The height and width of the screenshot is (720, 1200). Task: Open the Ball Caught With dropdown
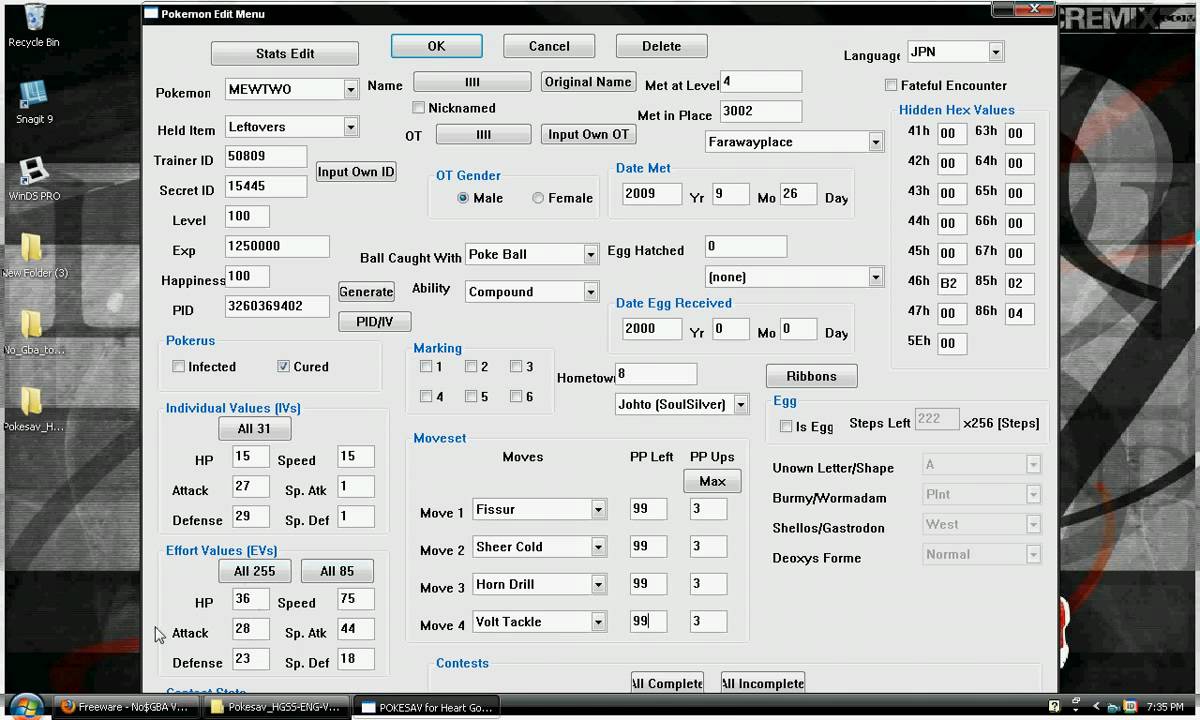[x=590, y=254]
